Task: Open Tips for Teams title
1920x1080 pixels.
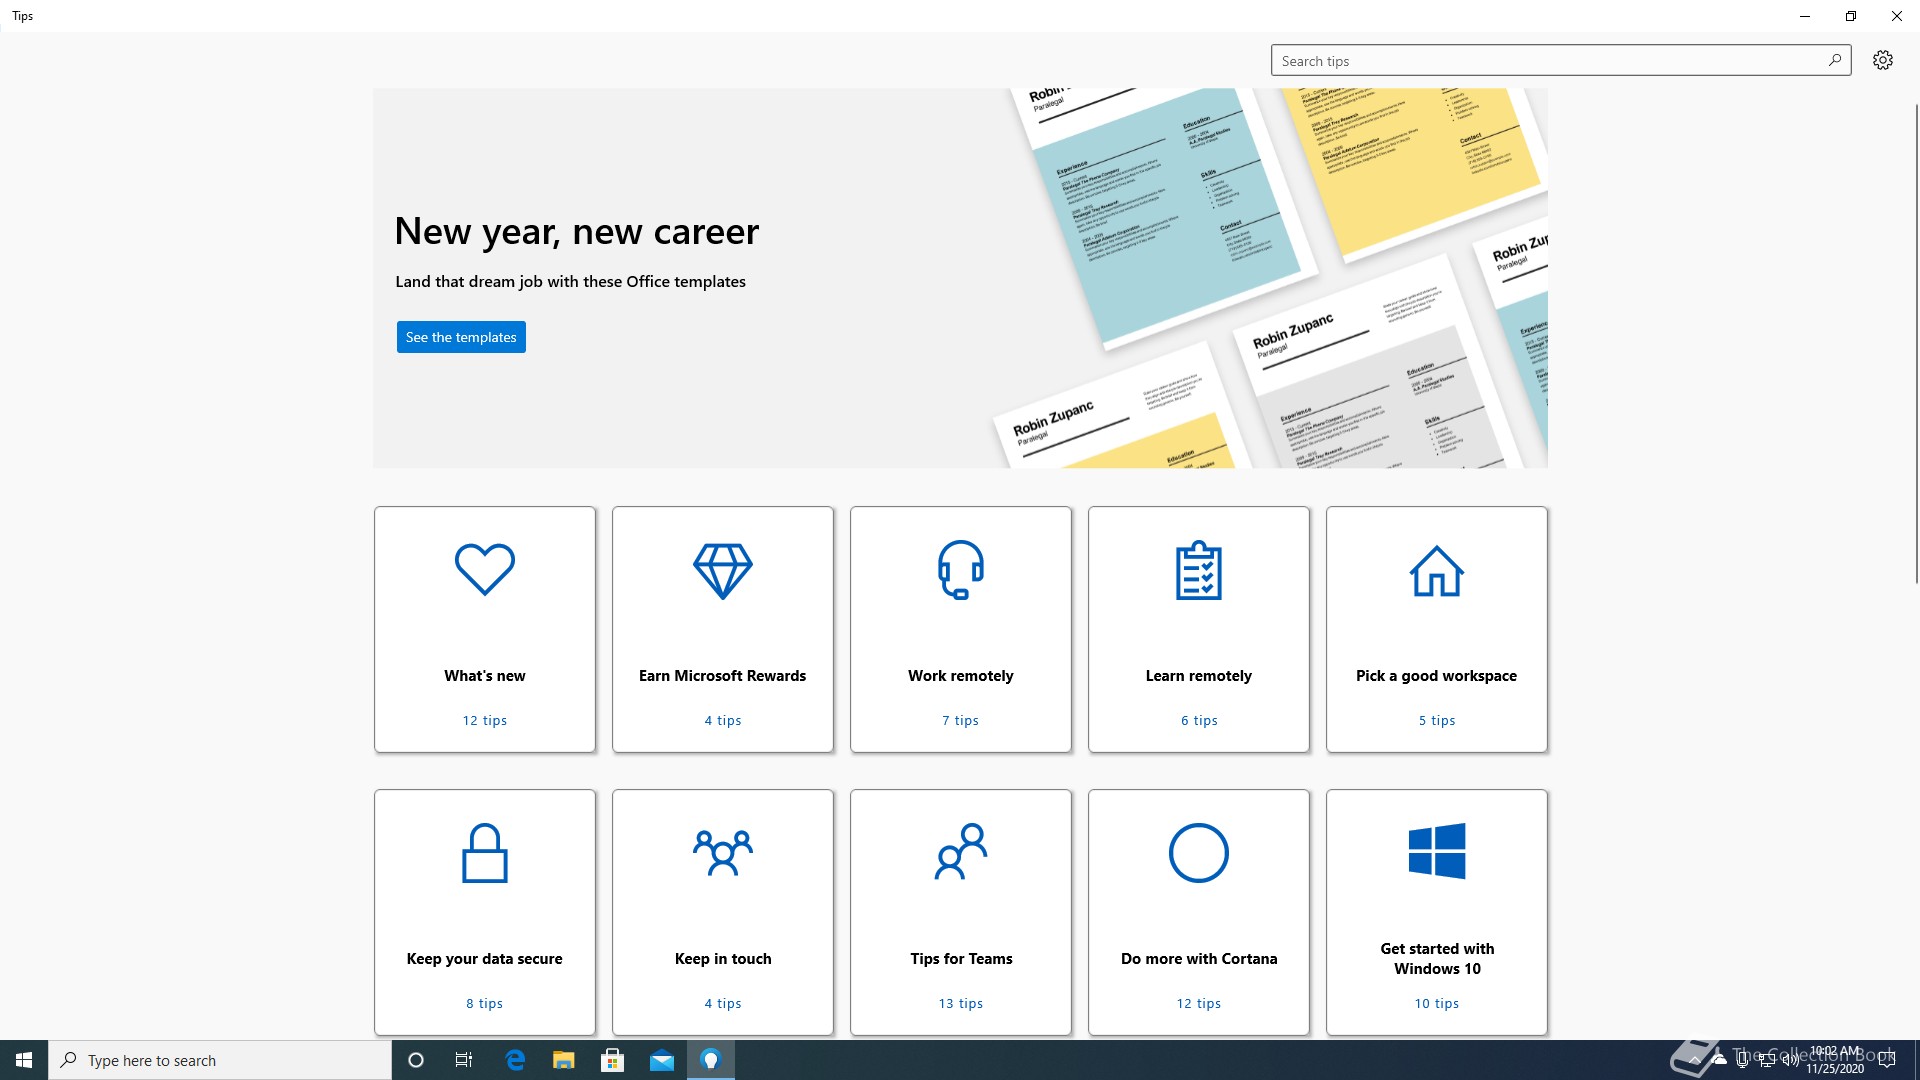Action: pyautogui.click(x=961, y=959)
